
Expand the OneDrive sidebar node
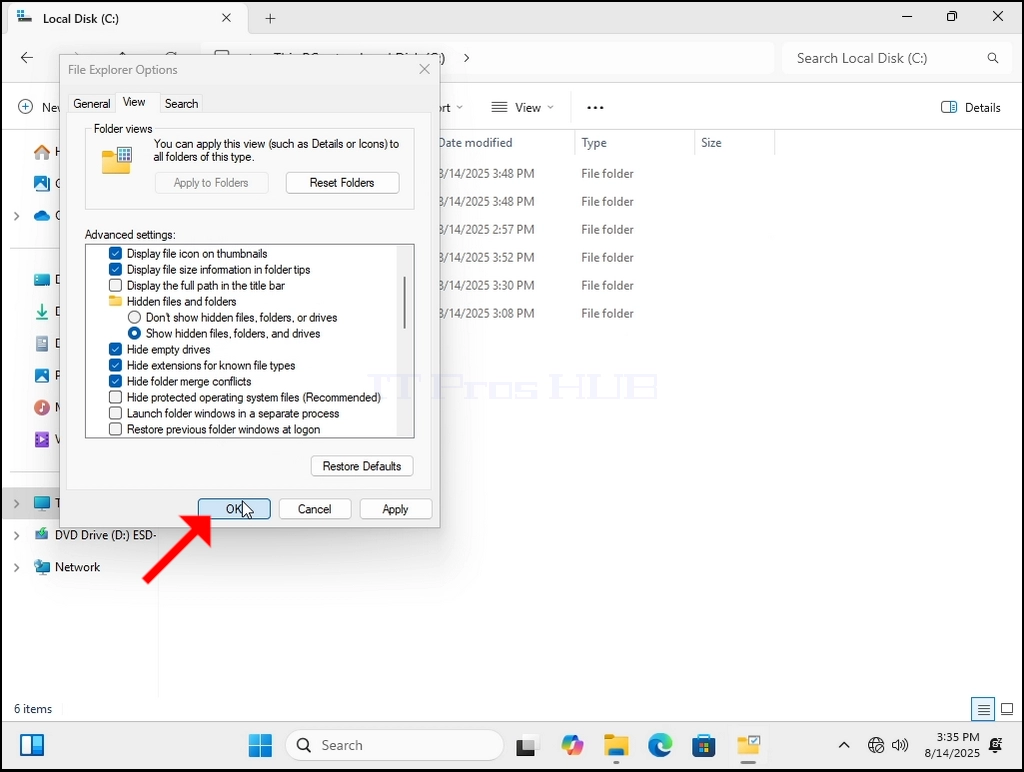[x=16, y=216]
